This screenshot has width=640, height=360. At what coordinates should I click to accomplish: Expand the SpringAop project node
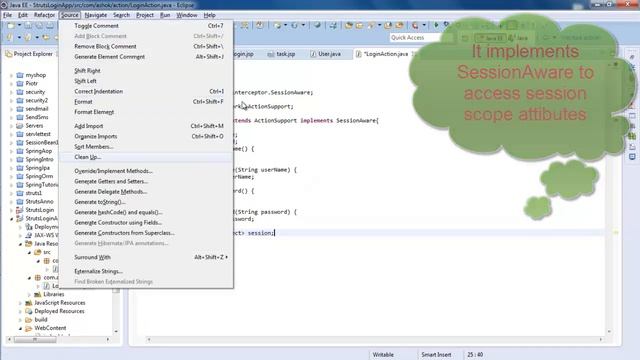11,151
